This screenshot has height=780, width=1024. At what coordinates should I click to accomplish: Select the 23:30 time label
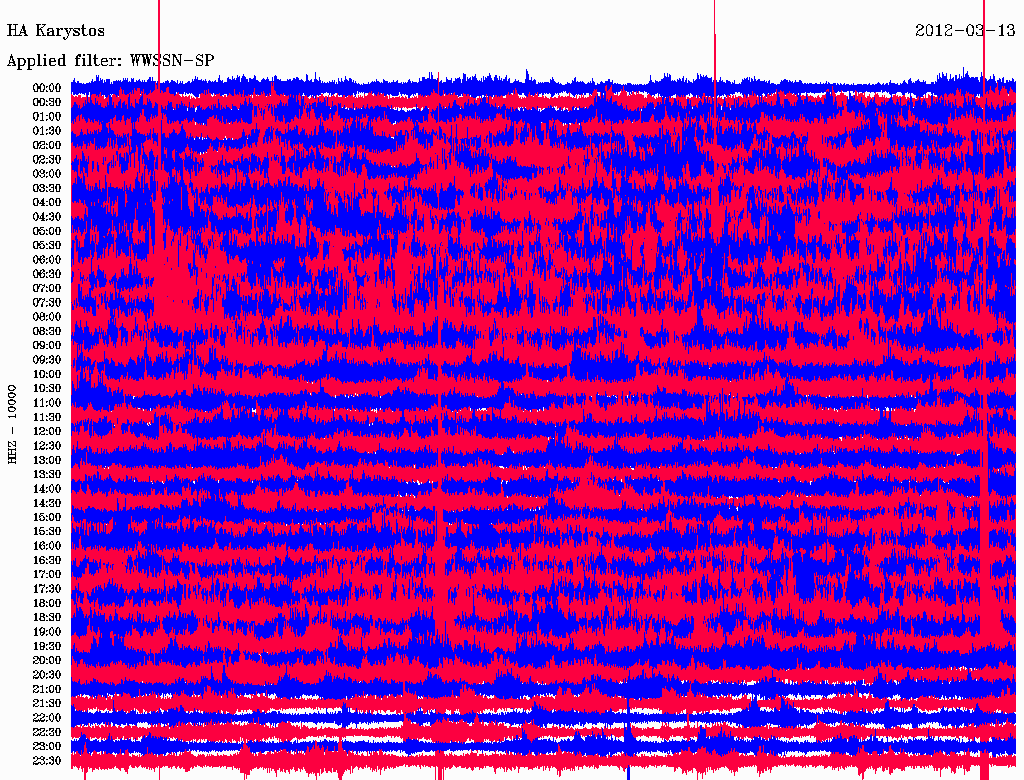pyautogui.click(x=47, y=760)
